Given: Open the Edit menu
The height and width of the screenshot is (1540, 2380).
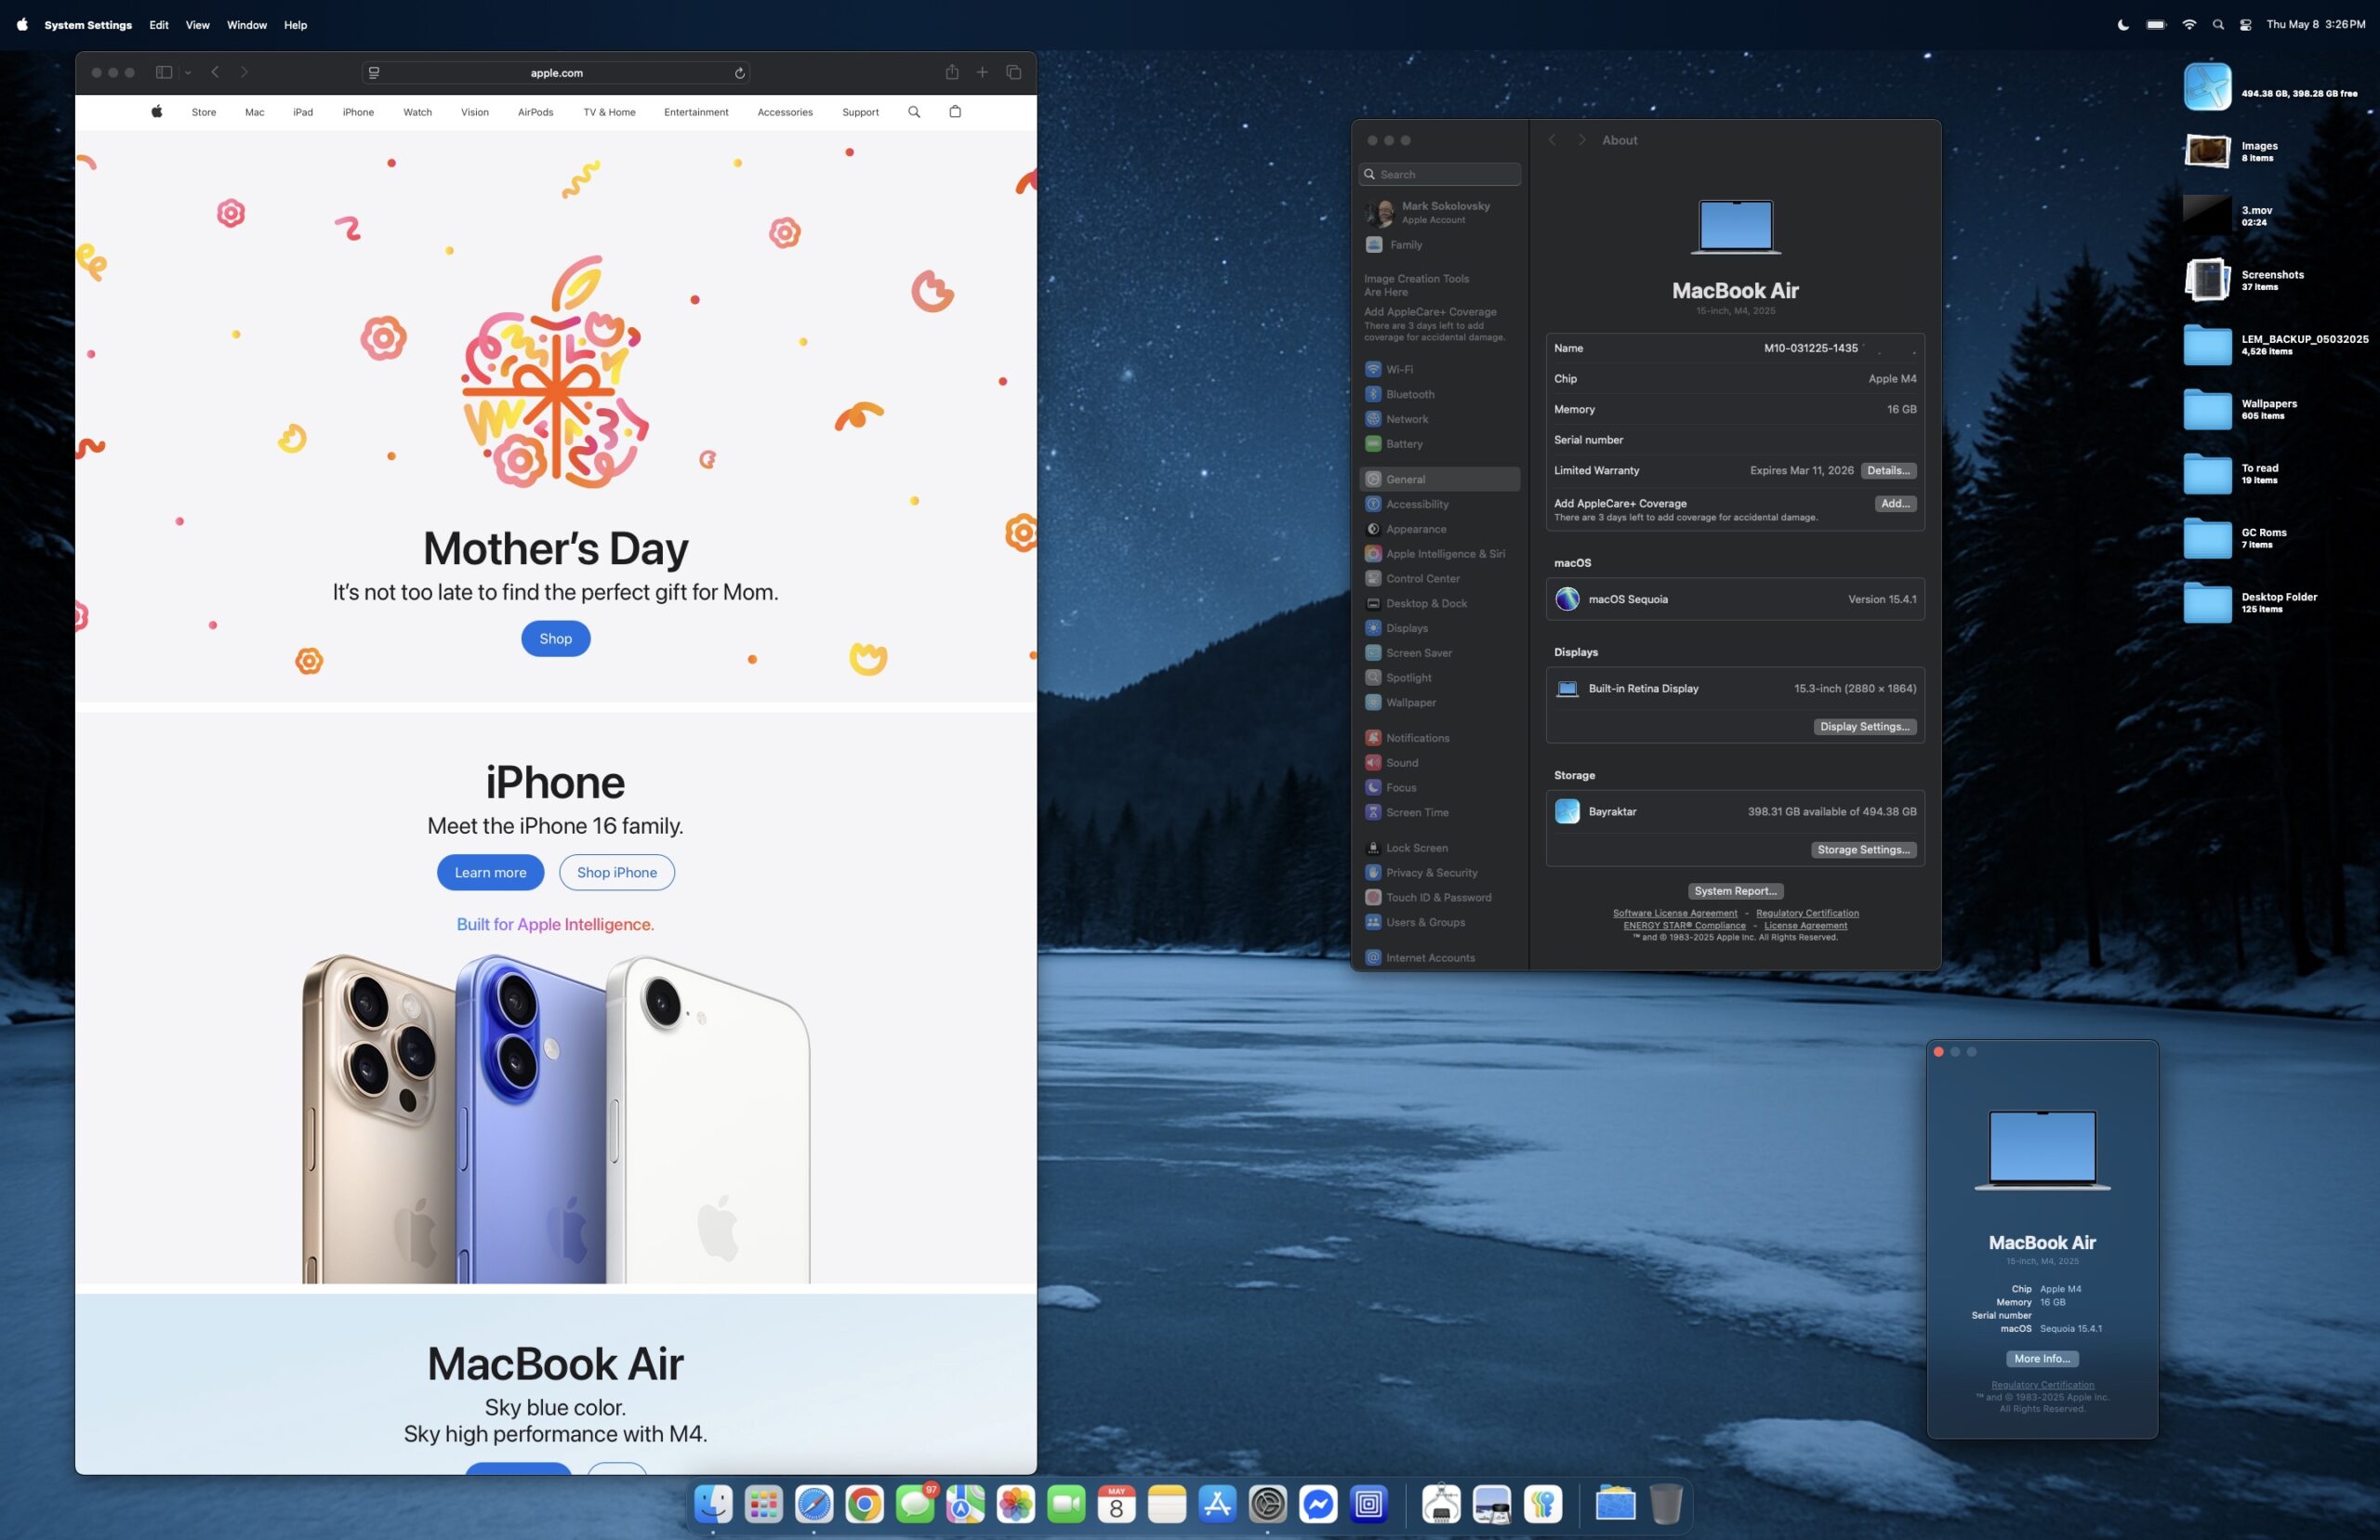Looking at the screenshot, I should pyautogui.click(x=159, y=25).
